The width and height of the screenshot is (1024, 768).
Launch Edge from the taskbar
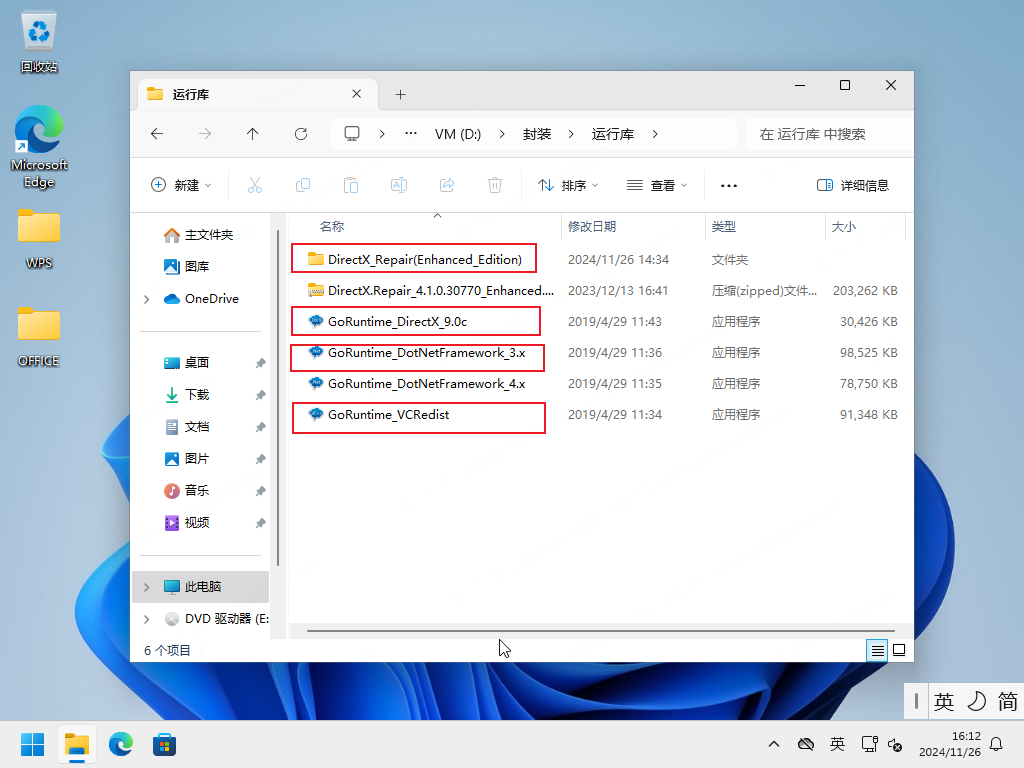121,744
